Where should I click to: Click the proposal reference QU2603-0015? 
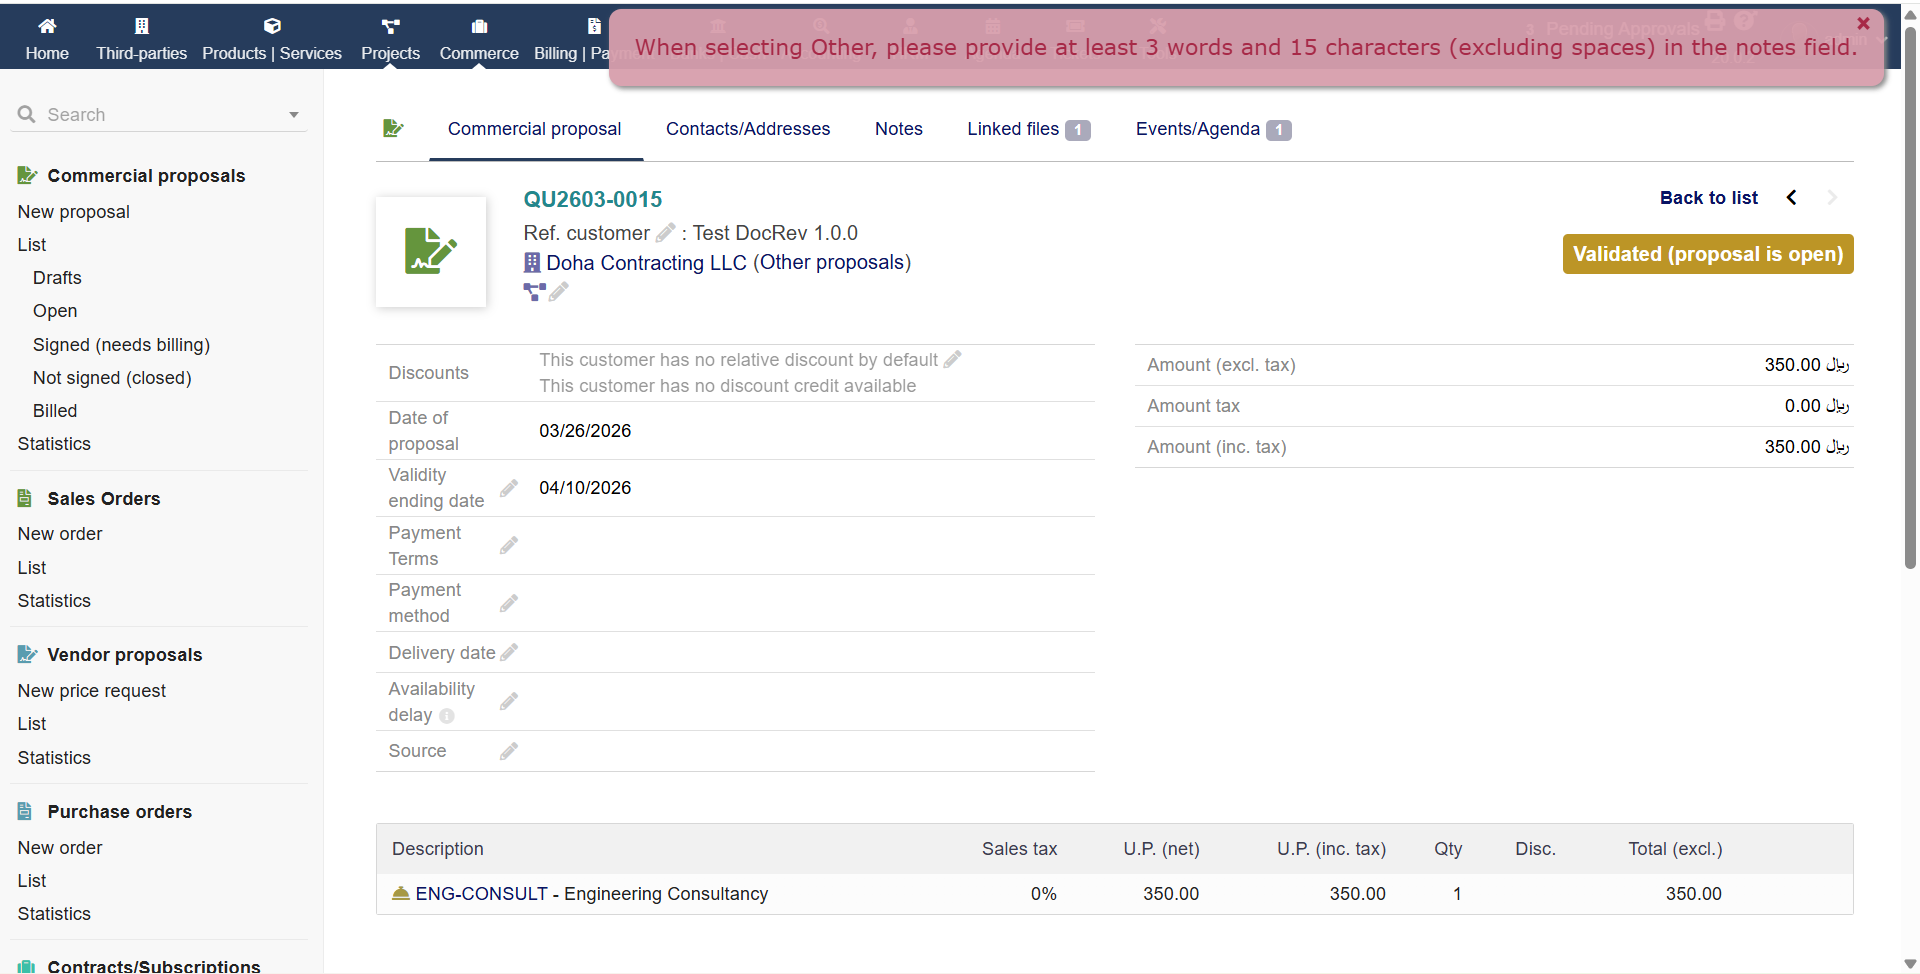(x=593, y=199)
